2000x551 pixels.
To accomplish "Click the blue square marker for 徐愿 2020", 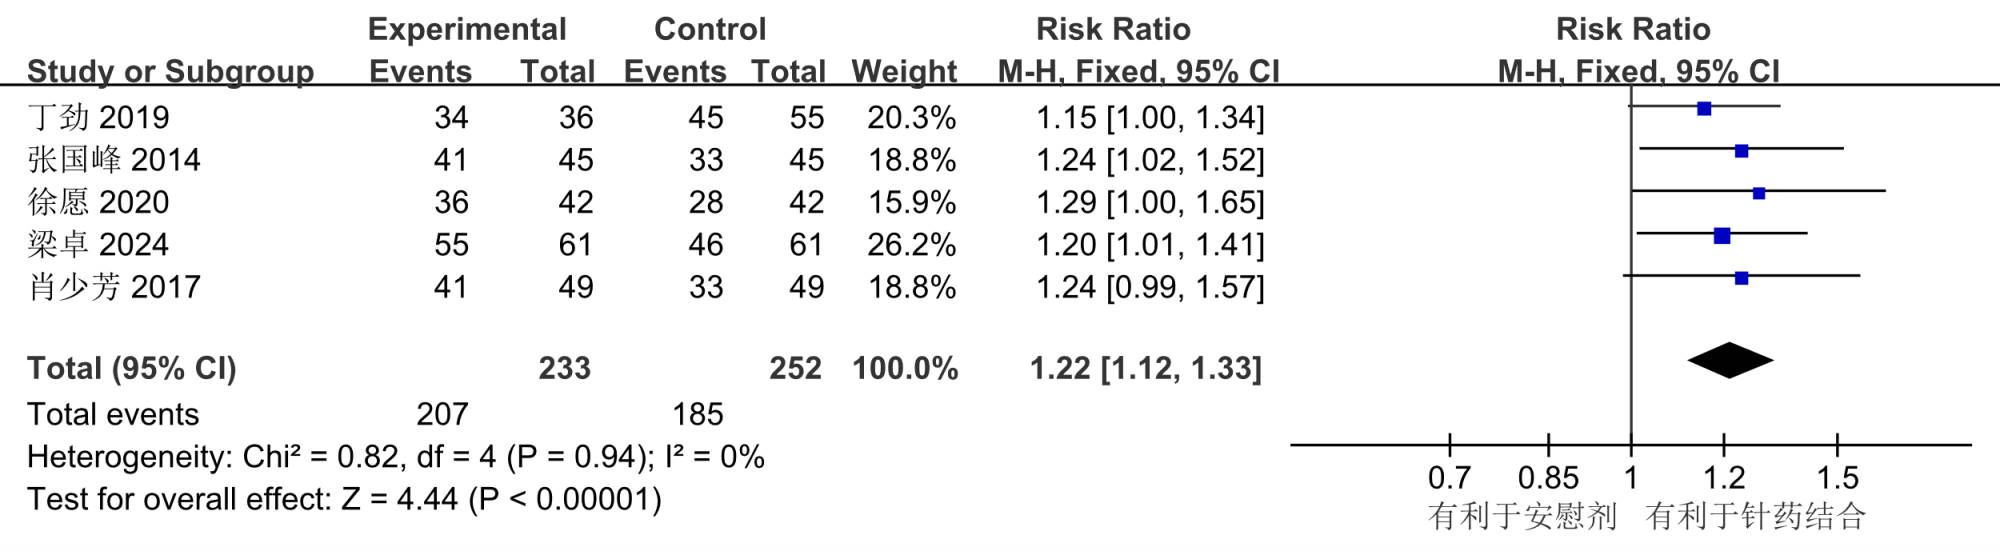I will [x=1759, y=193].
